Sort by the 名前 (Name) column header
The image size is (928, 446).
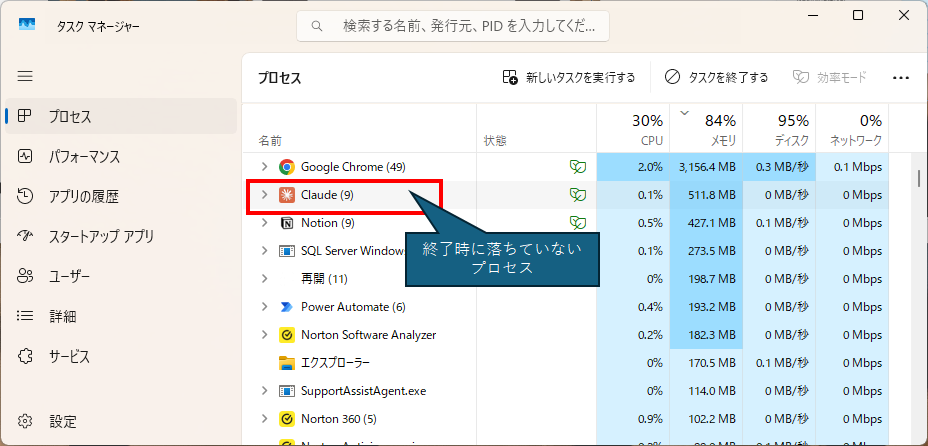[x=359, y=128]
